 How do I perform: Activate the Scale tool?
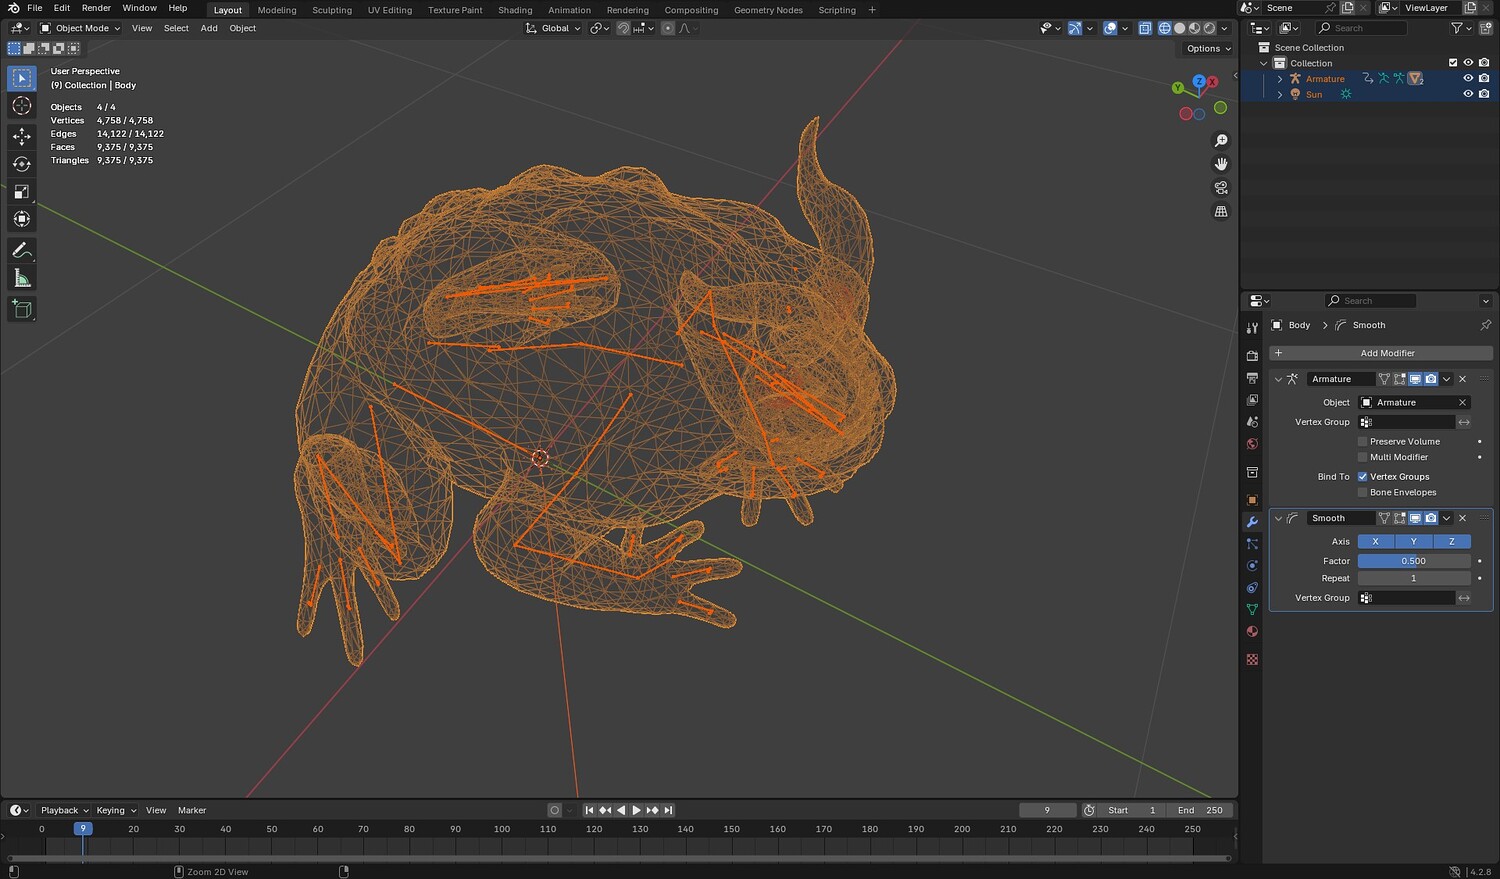pyautogui.click(x=22, y=191)
